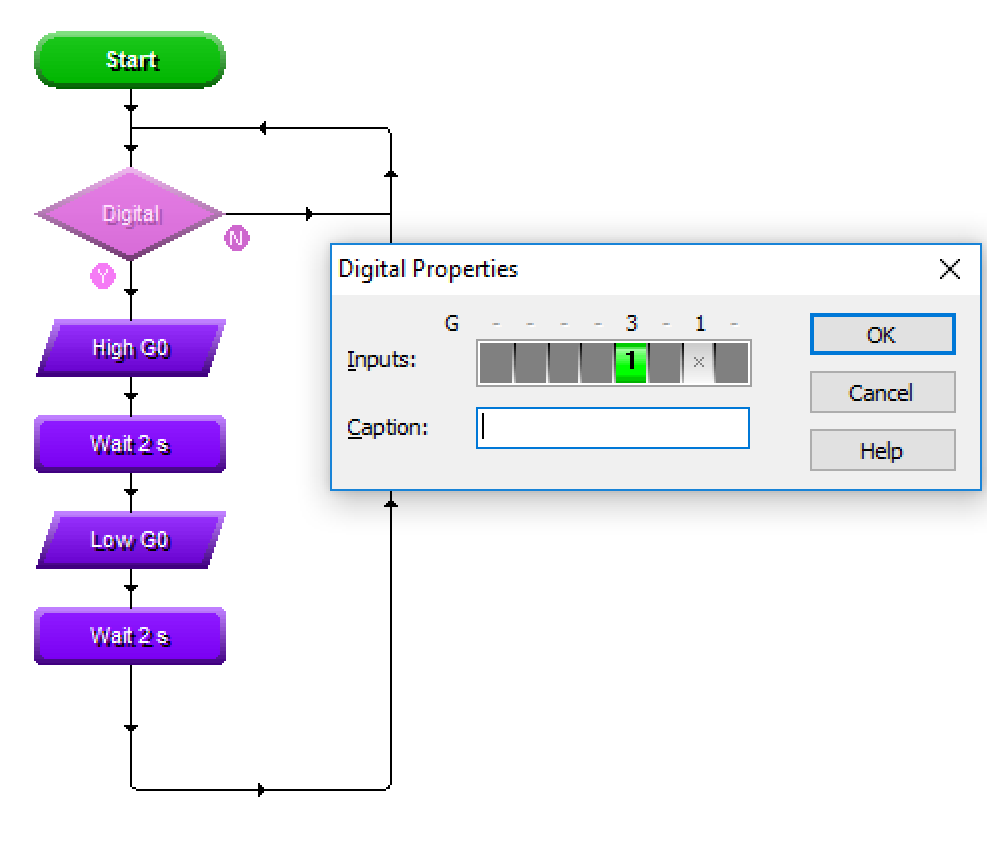Toggle the leftmost grey input bit

(x=496, y=363)
